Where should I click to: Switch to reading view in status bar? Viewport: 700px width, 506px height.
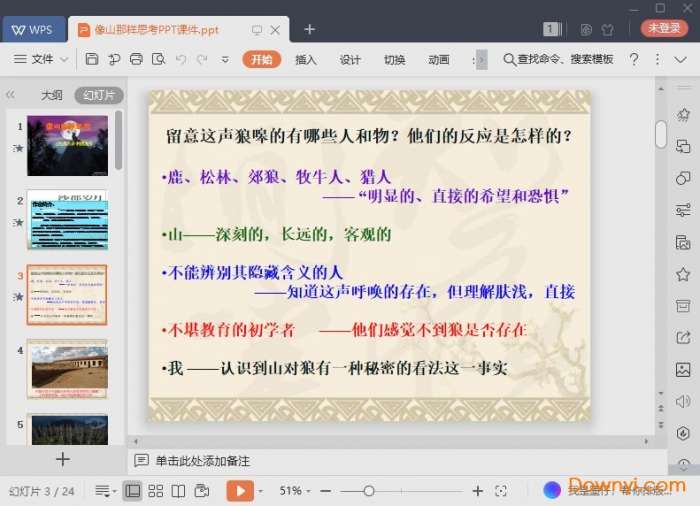(x=178, y=491)
